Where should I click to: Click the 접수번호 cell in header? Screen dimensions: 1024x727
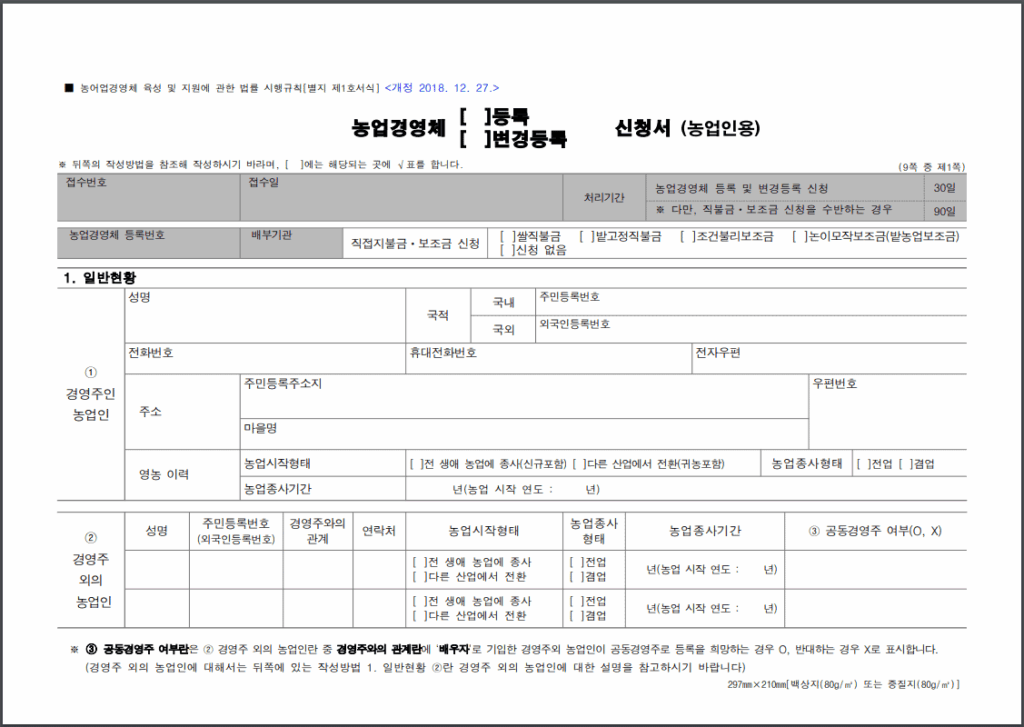pyautogui.click(x=148, y=197)
